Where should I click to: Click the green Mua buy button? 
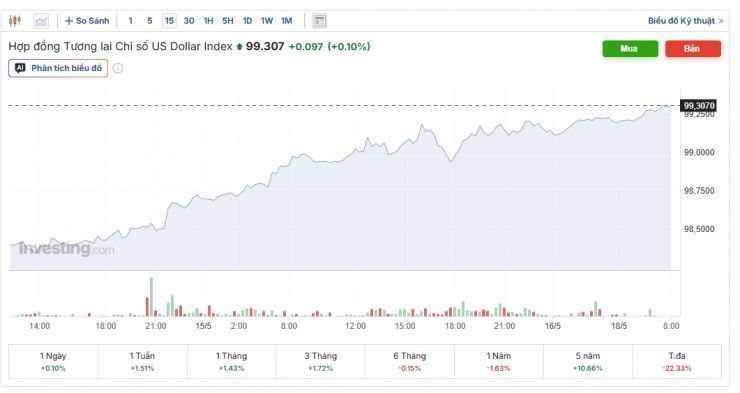[x=630, y=49]
